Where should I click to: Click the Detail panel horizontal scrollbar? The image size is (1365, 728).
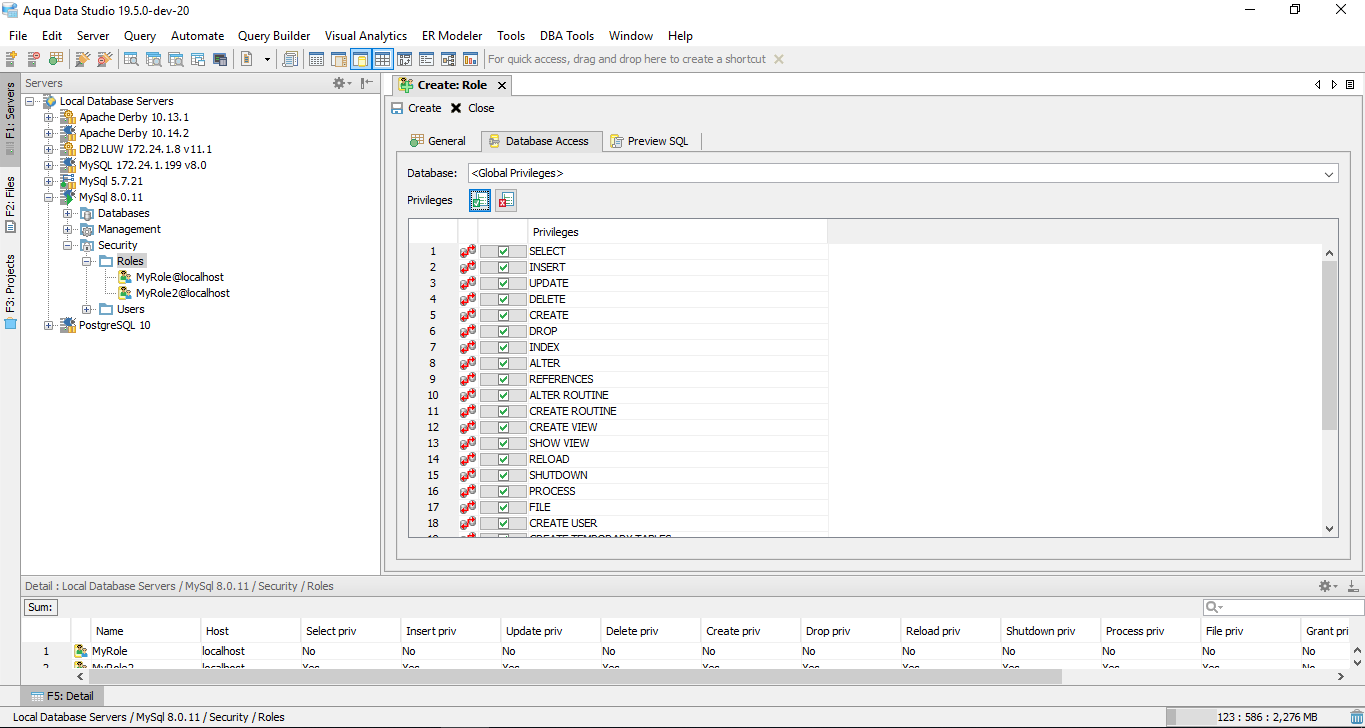tap(575, 677)
